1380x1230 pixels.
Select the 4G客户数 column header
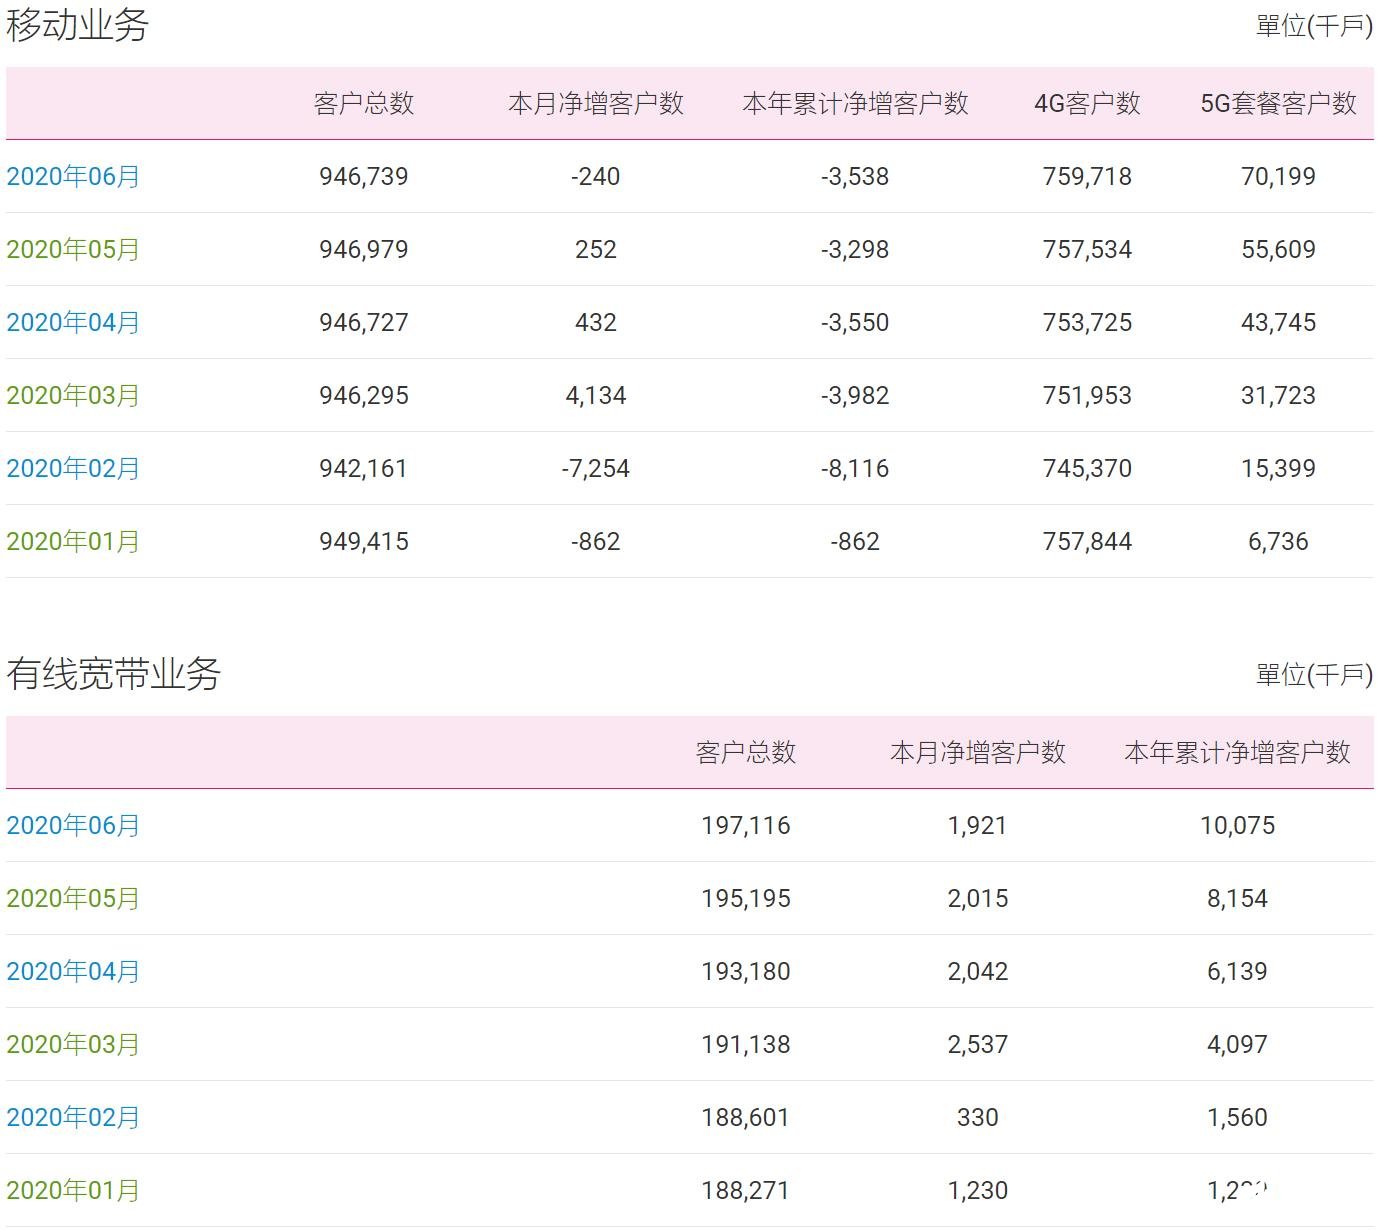pyautogui.click(x=1087, y=103)
